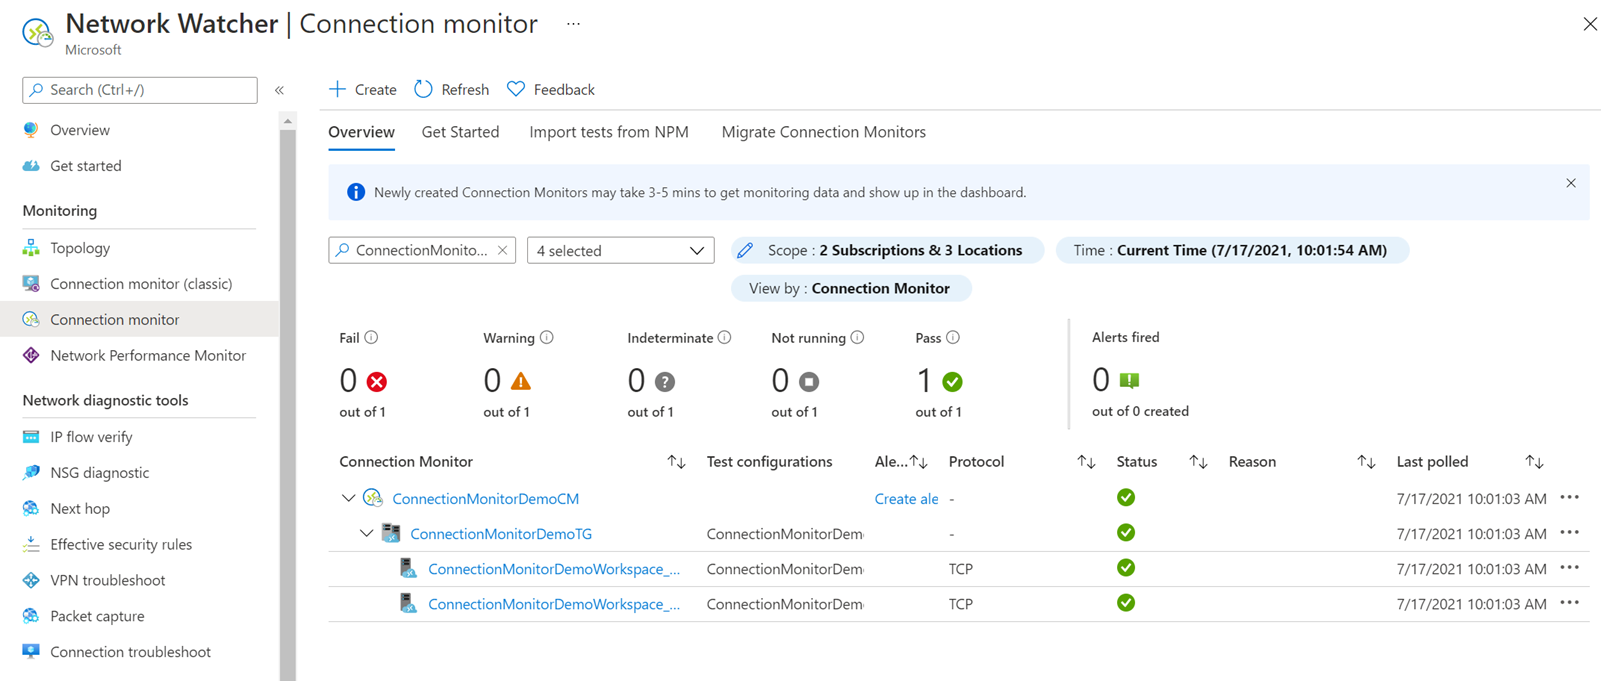Open Packet capture tool
The image size is (1601, 681).
(97, 616)
